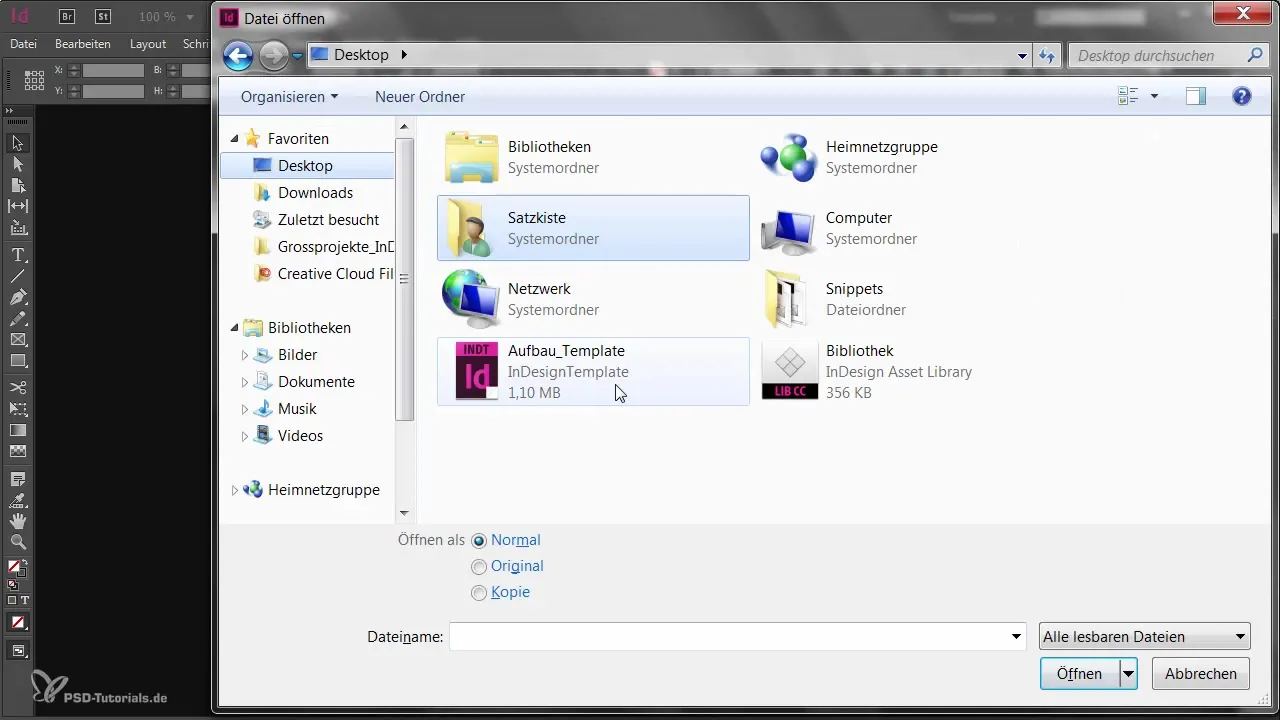Select the Gradient Swatch tool
This screenshot has height=720, width=1280.
pyautogui.click(x=18, y=430)
